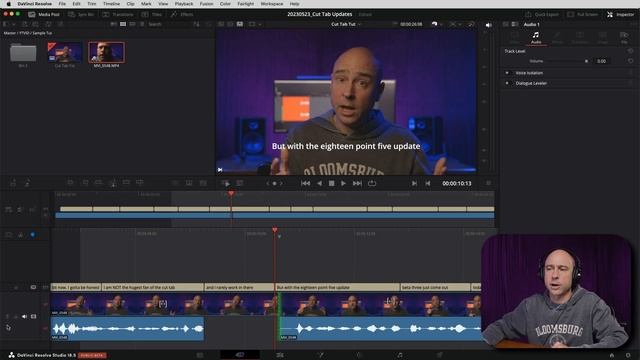Open the DaVinci Resolve app menu
640x360 pixels.
[x=35, y=4]
